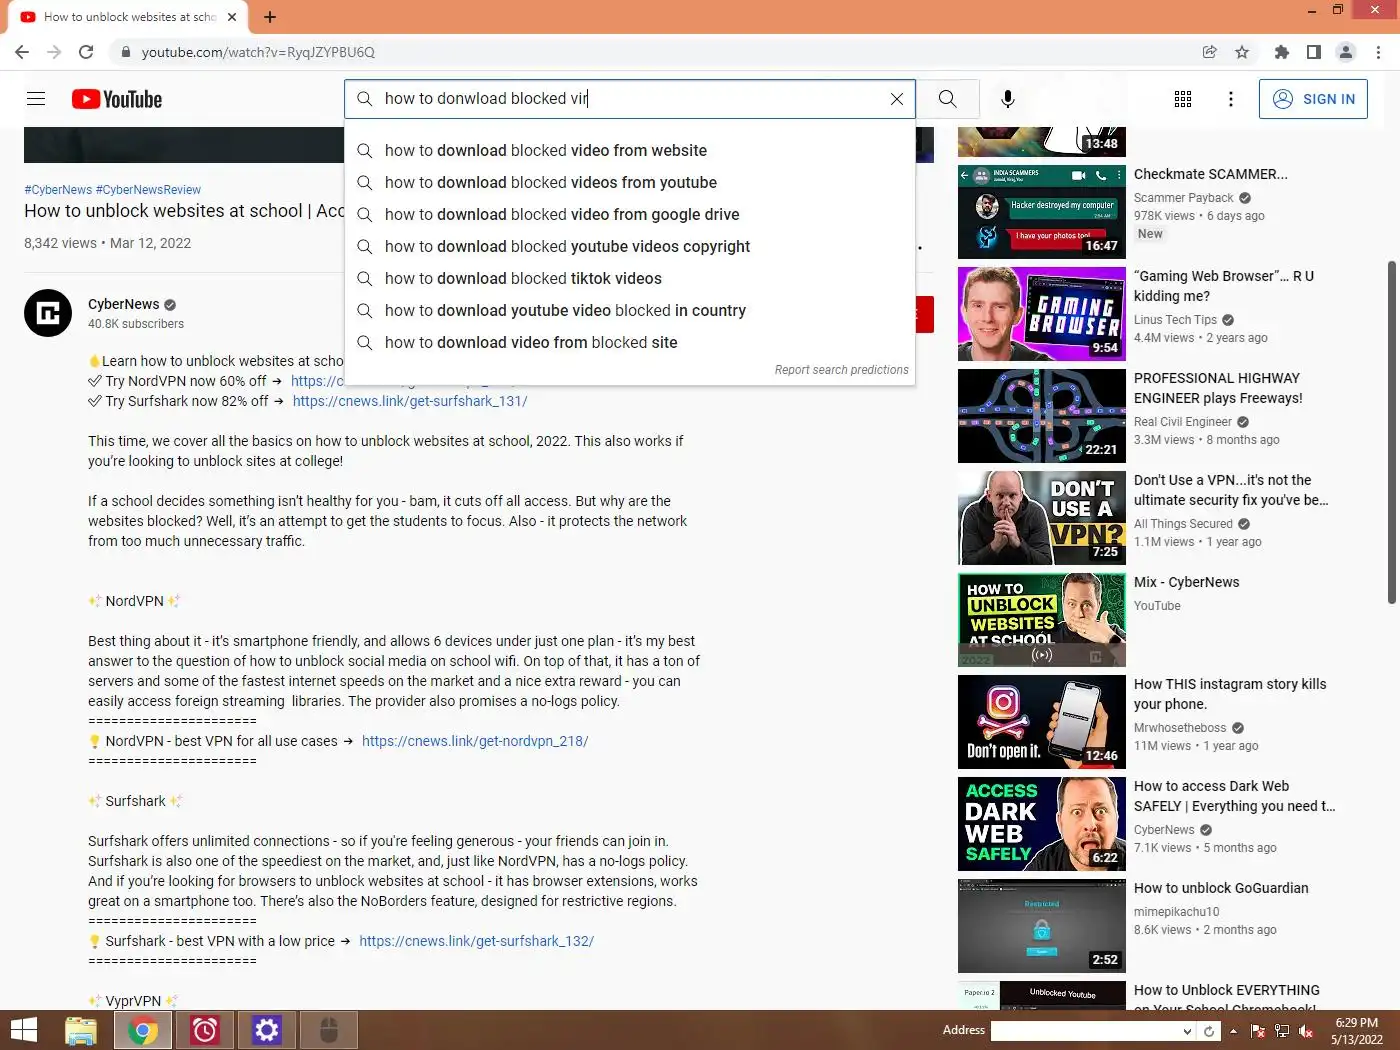Choose suggestion 'blocked videos from youtube'
Screen dimensions: 1400x1050
click(x=630, y=182)
